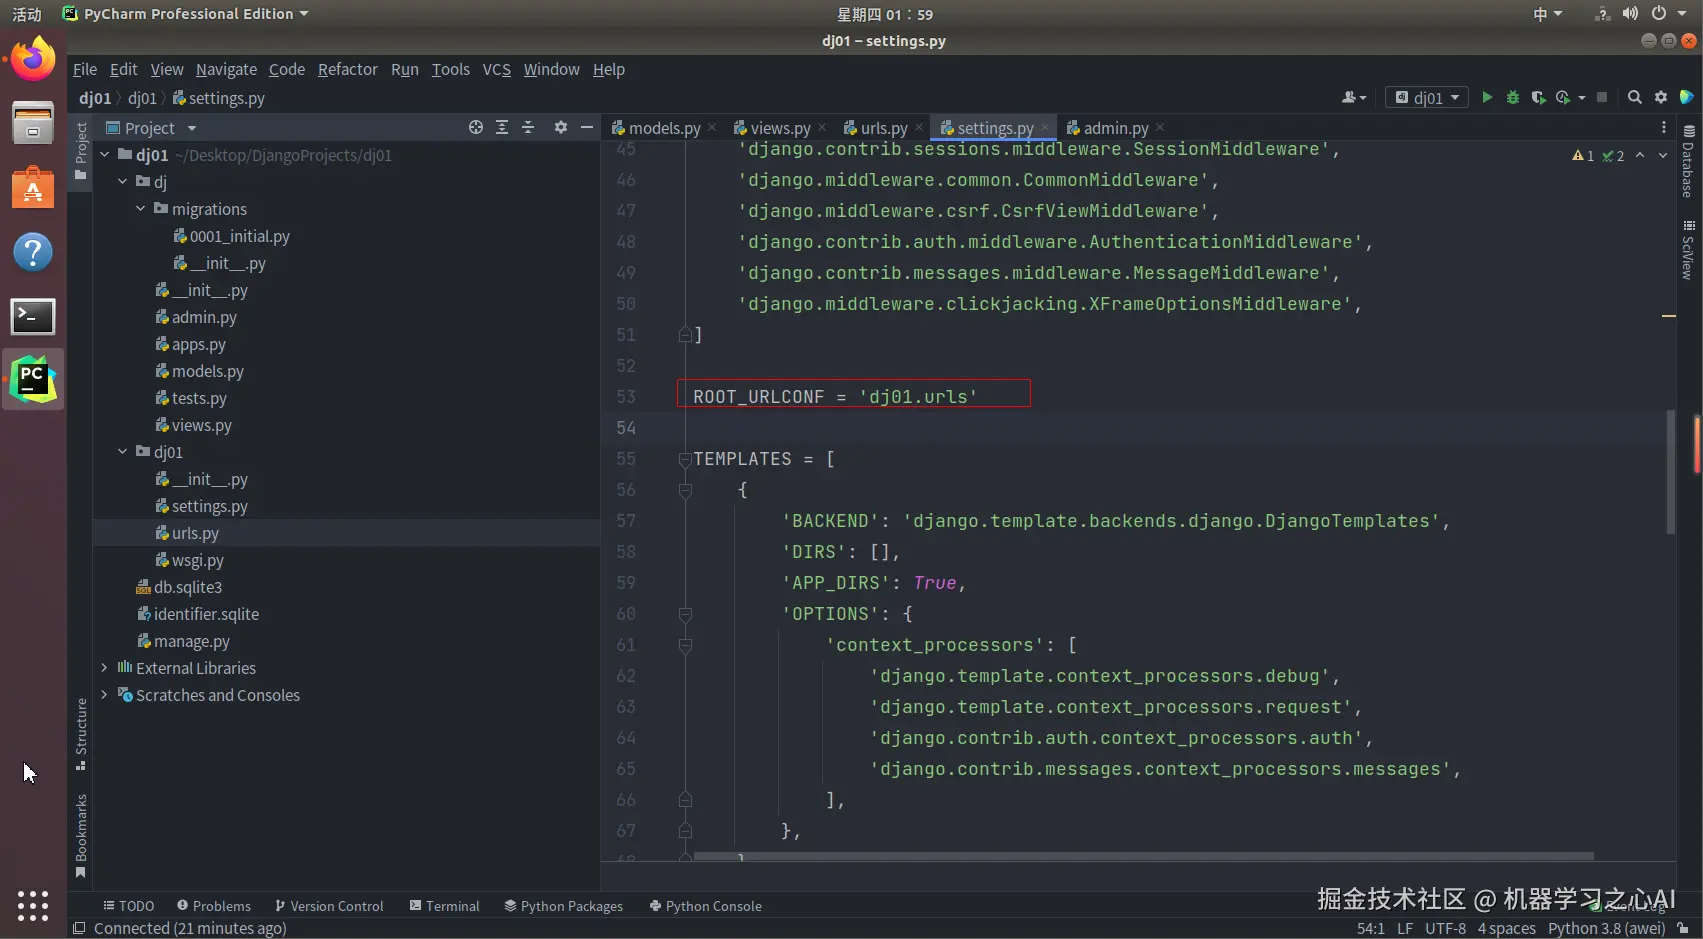Open PyCharm from the Ubuntu dock
The width and height of the screenshot is (1703, 939).
33,379
